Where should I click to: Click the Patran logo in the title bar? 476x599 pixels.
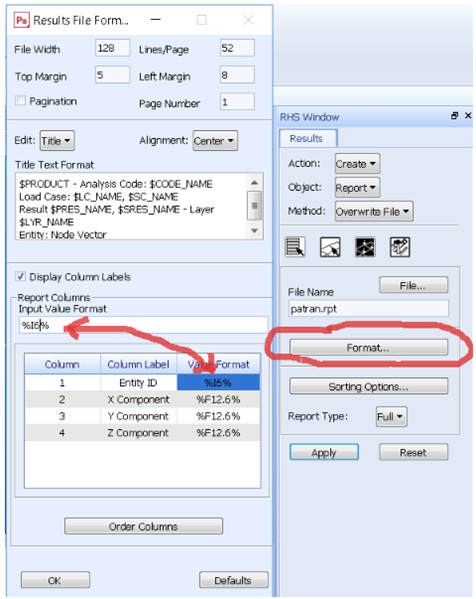click(21, 20)
